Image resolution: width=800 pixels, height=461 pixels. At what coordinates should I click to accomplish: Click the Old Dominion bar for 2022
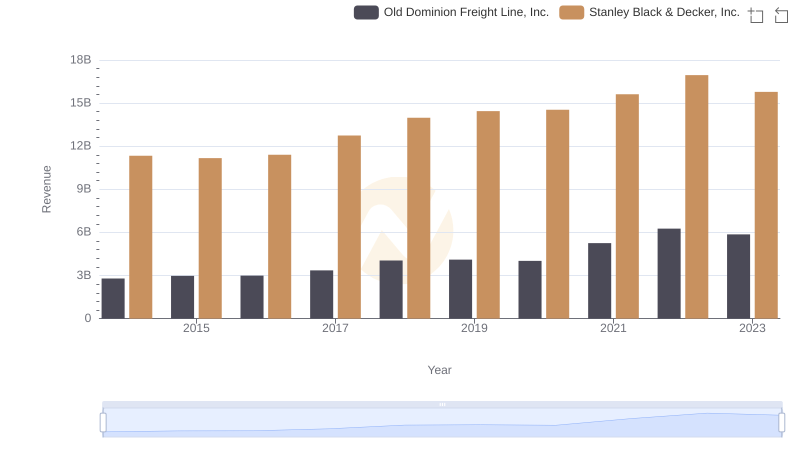(x=669, y=273)
